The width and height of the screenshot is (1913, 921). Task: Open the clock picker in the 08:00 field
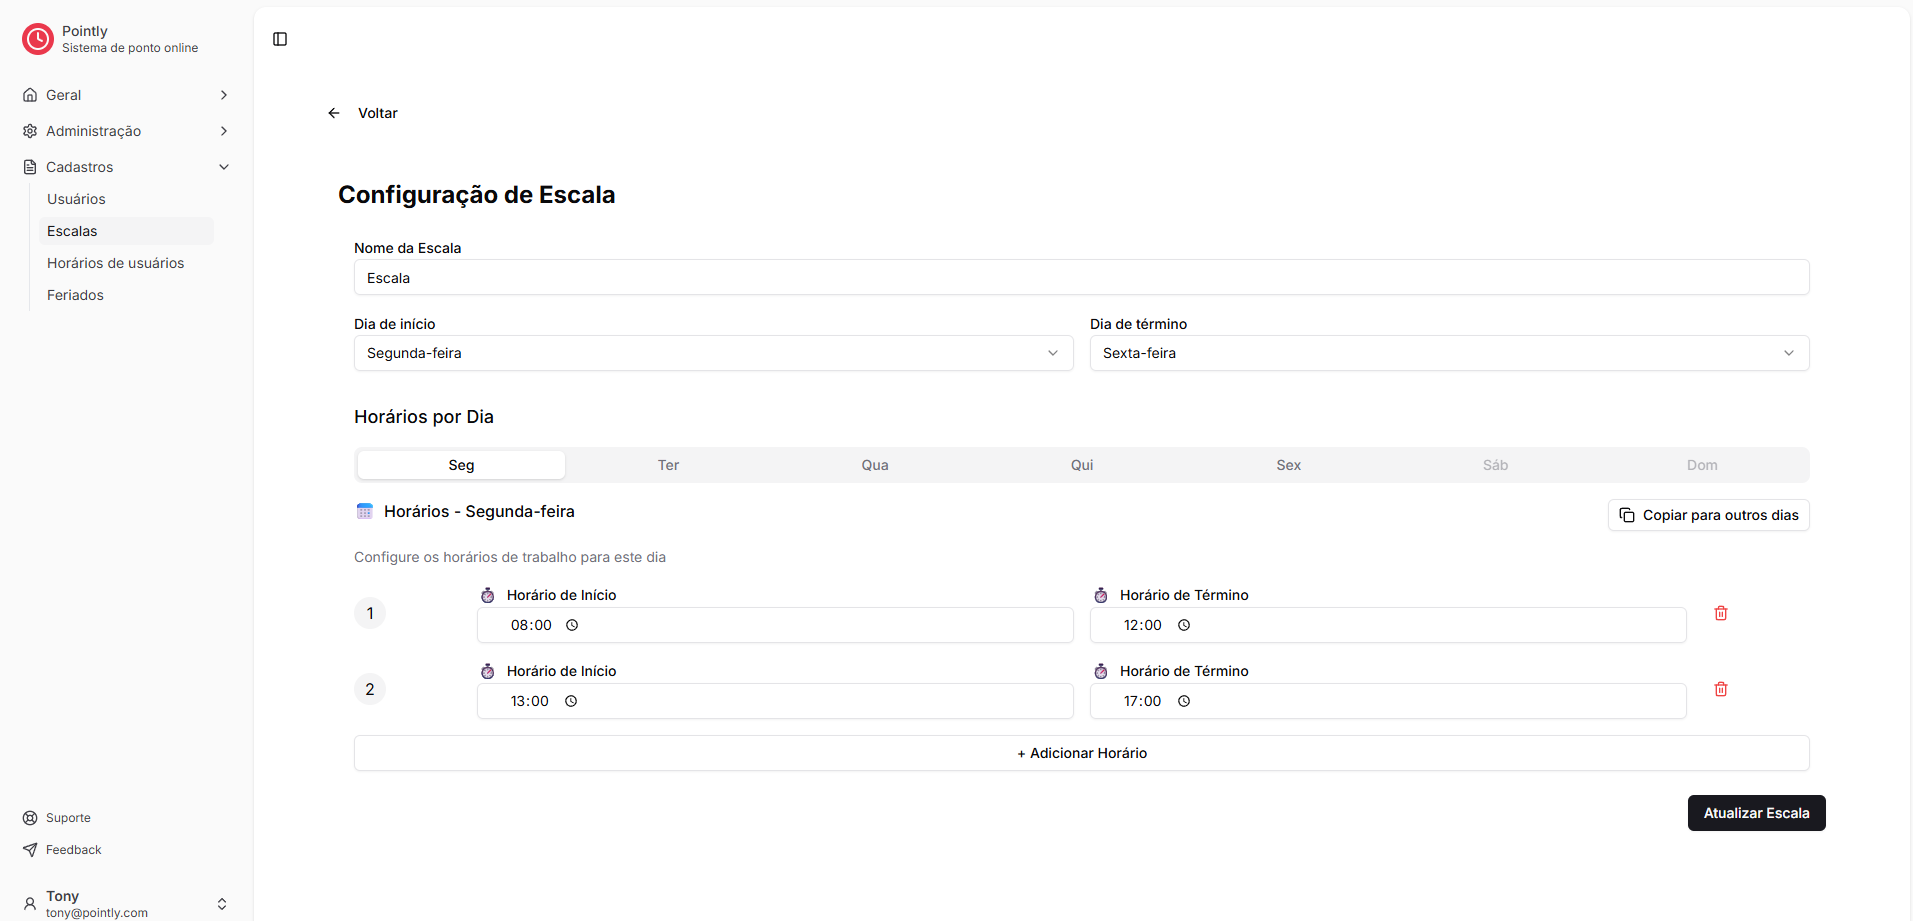point(572,624)
